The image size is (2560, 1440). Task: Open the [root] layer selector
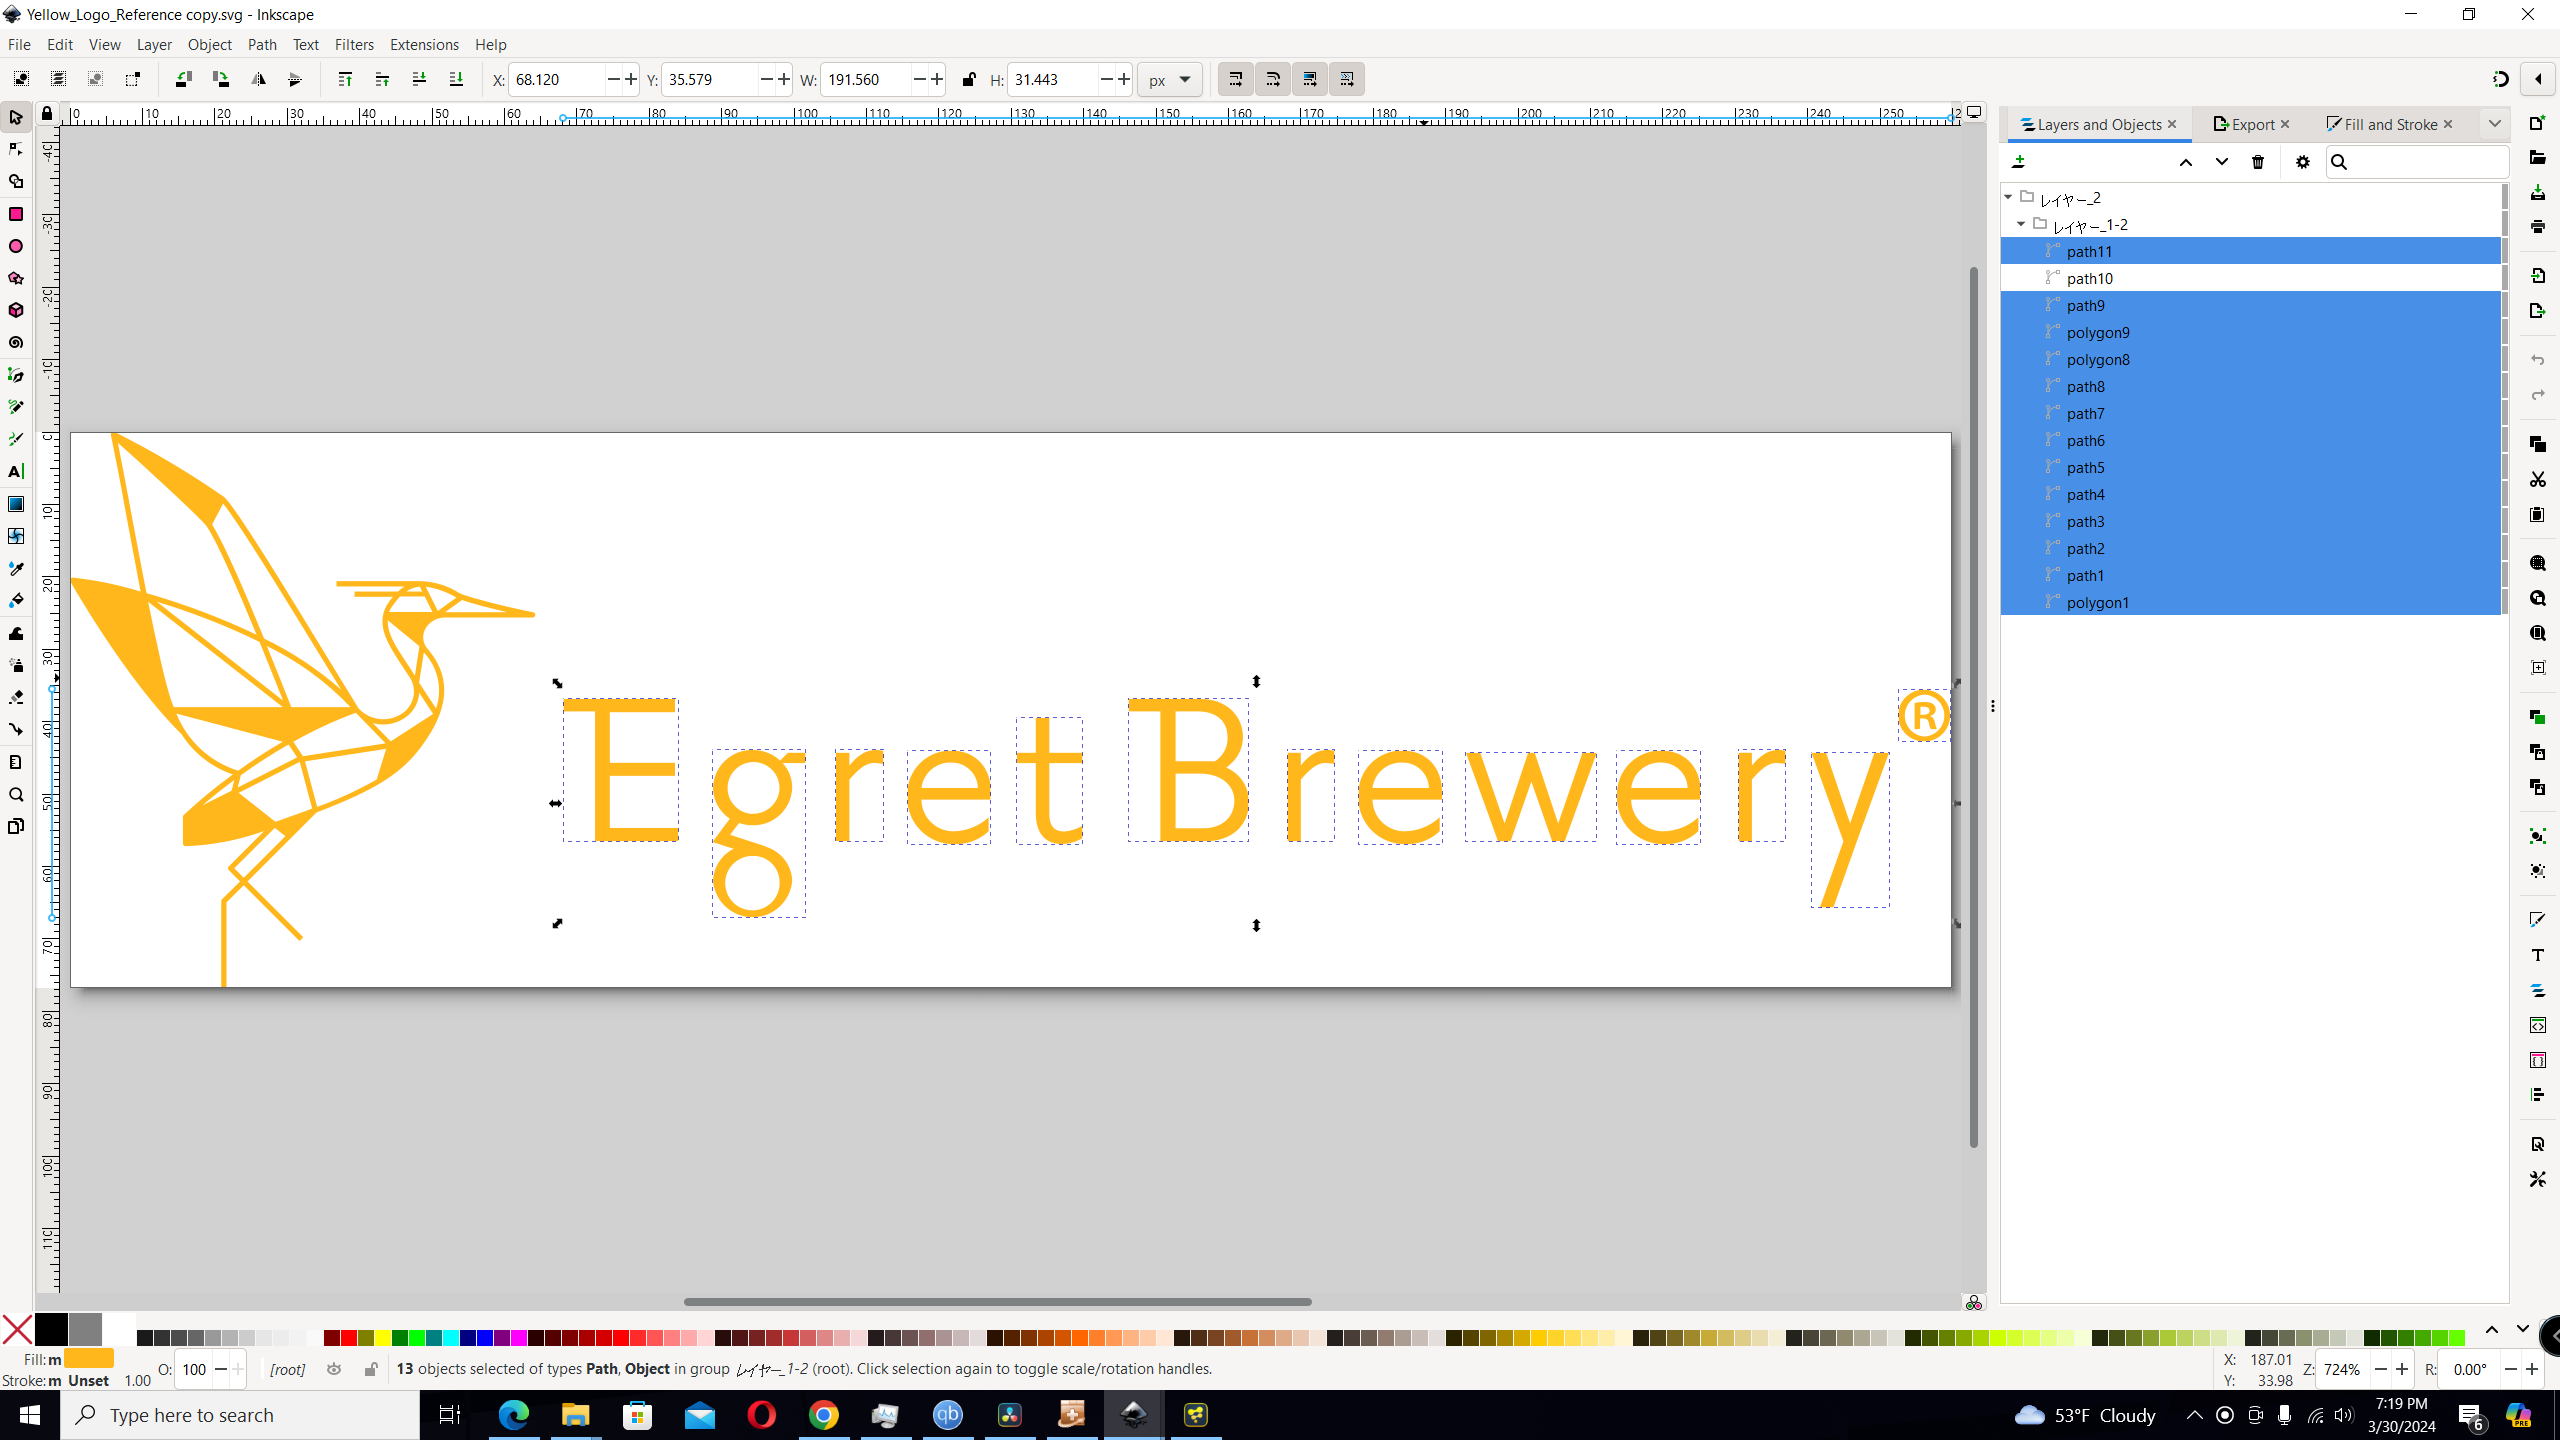click(x=287, y=1369)
